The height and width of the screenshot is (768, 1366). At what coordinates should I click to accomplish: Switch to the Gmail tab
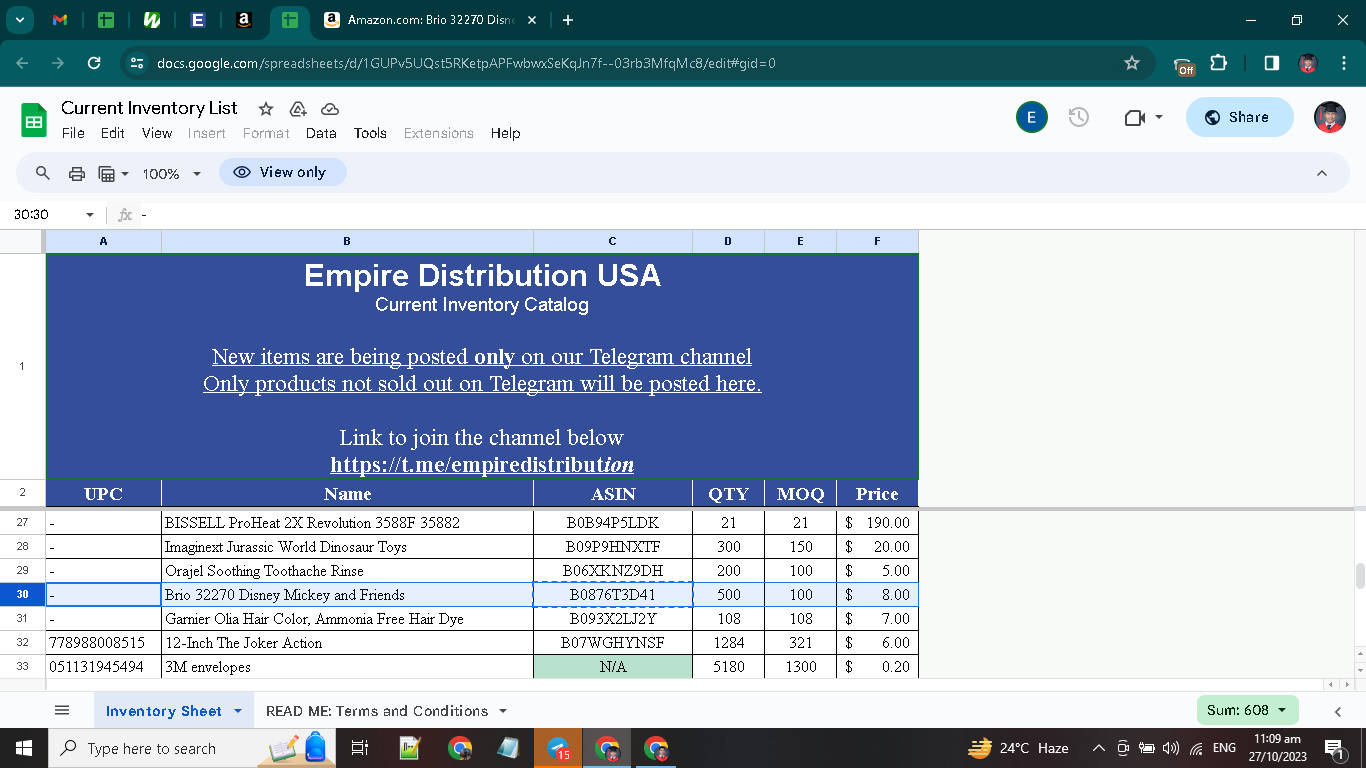point(59,20)
